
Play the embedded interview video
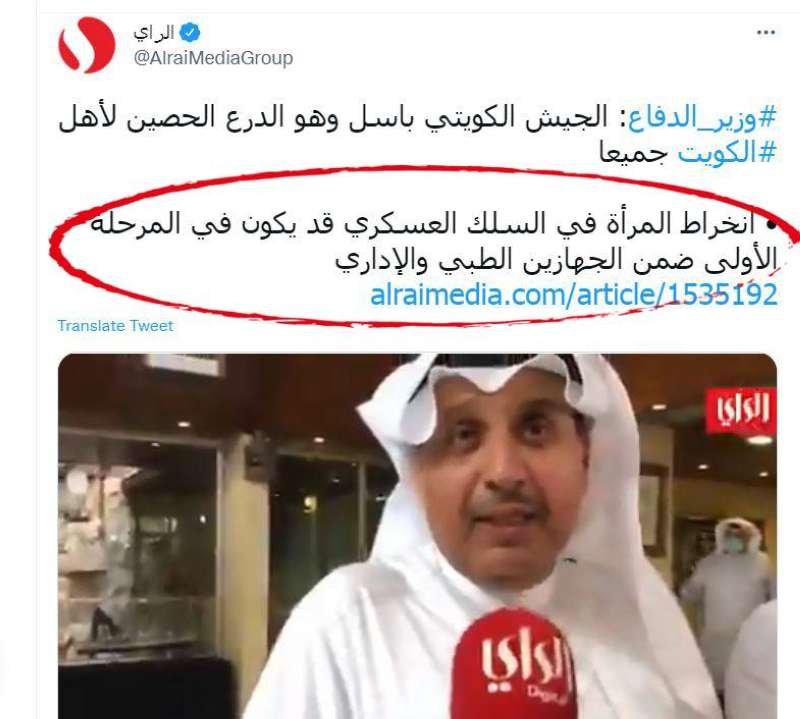tap(417, 536)
